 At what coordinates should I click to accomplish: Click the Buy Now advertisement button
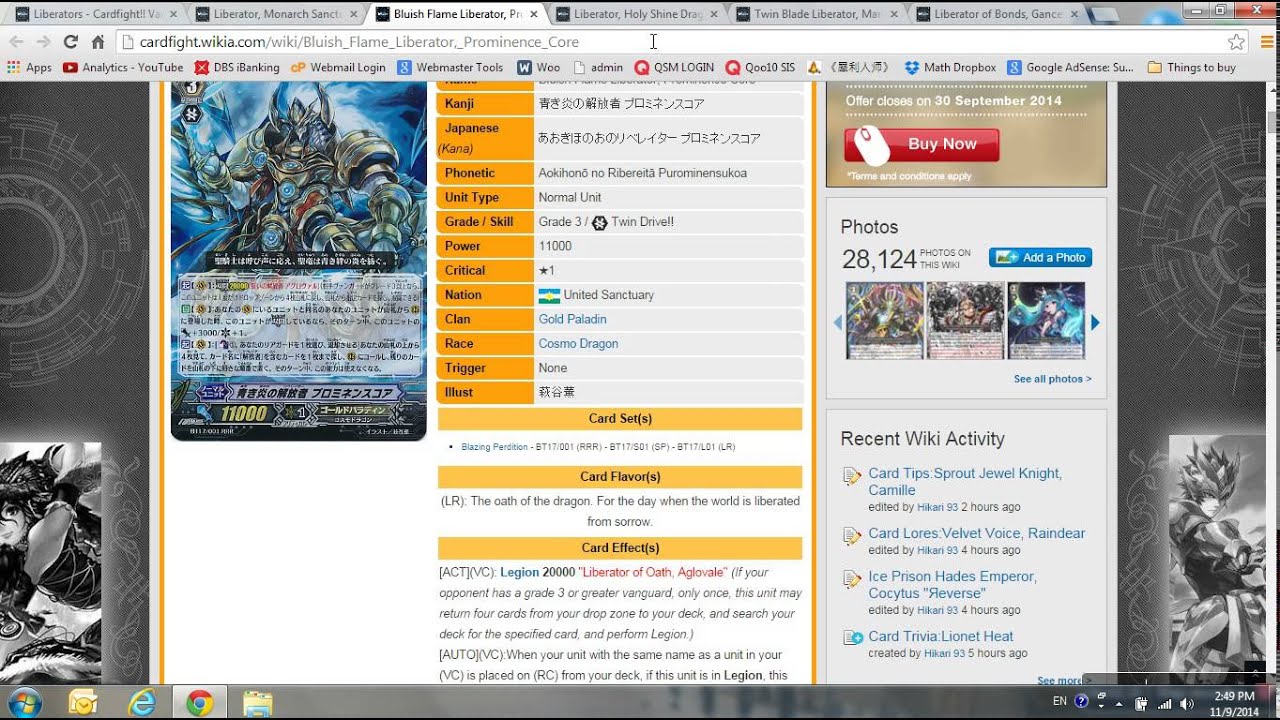click(x=921, y=144)
